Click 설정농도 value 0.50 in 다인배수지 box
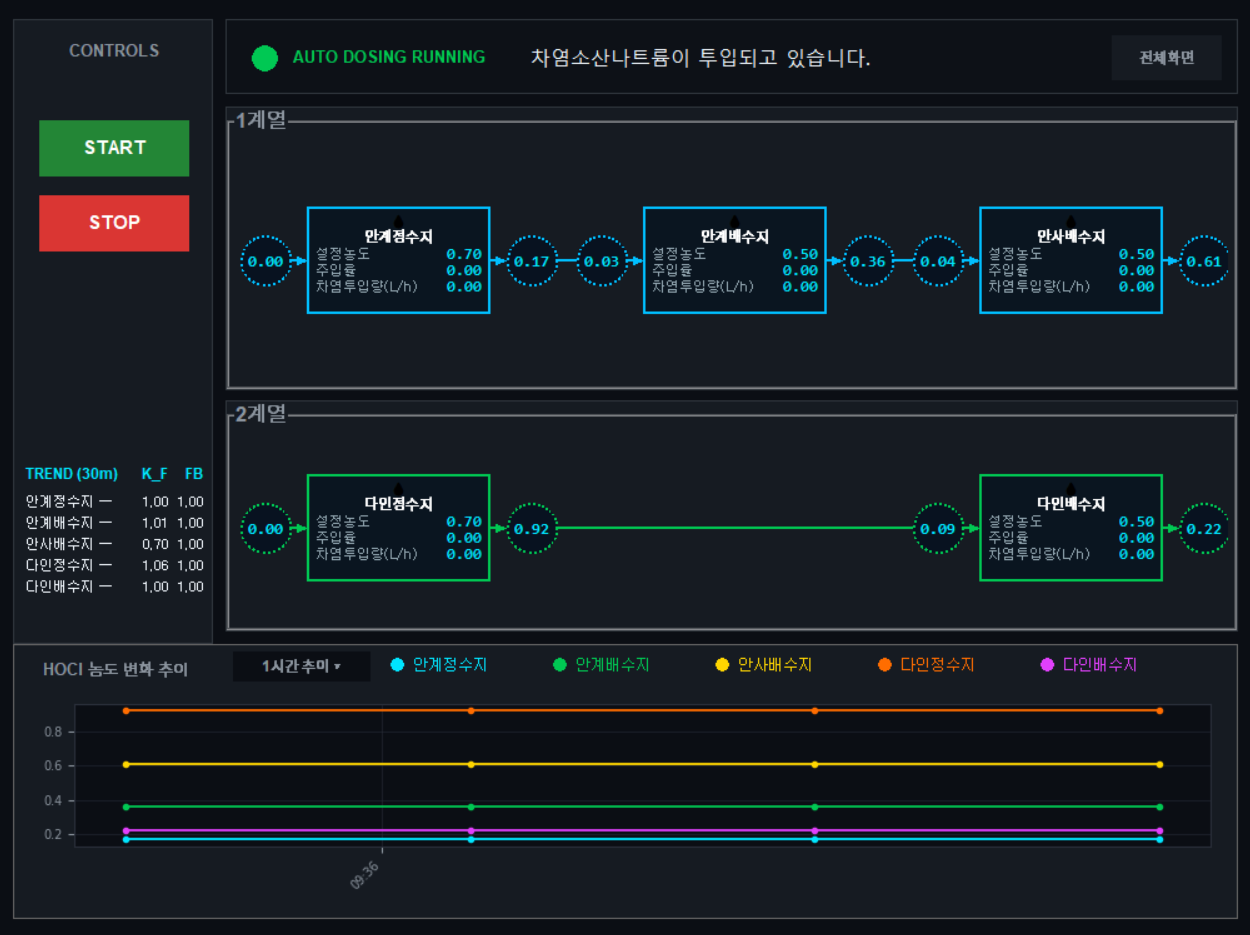Viewport: 1250px width, 935px height. click(1136, 521)
